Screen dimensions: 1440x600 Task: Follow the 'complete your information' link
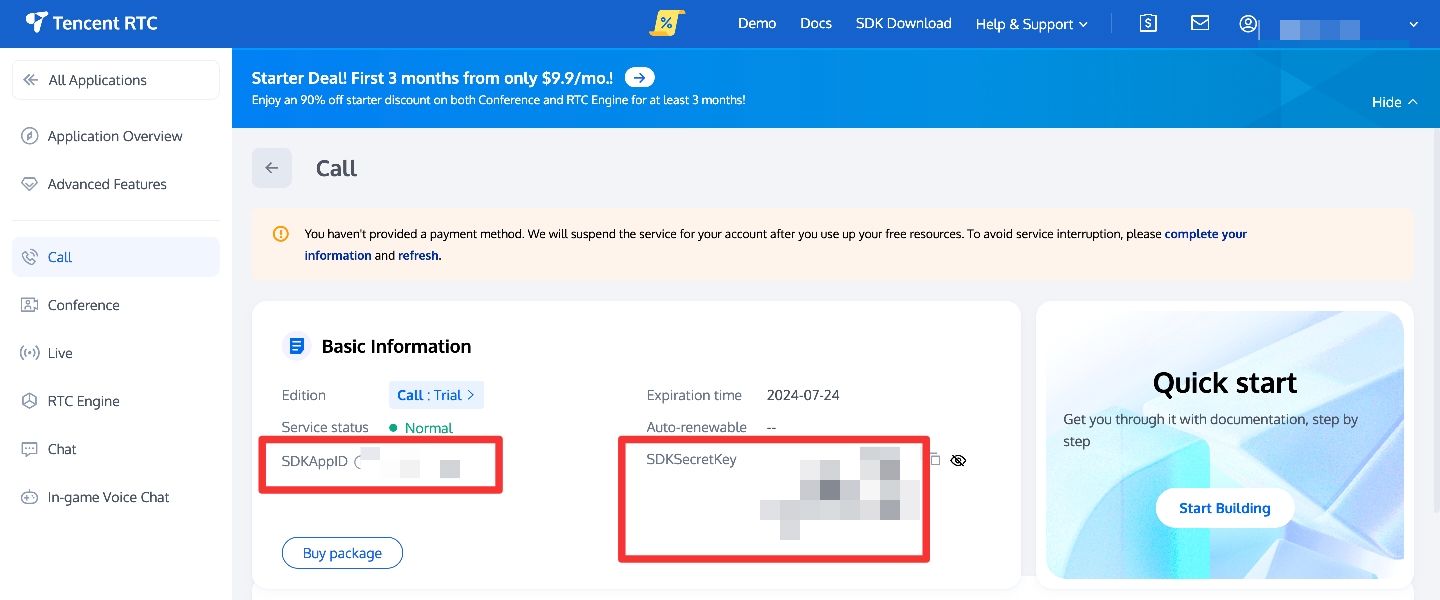tap(1205, 234)
